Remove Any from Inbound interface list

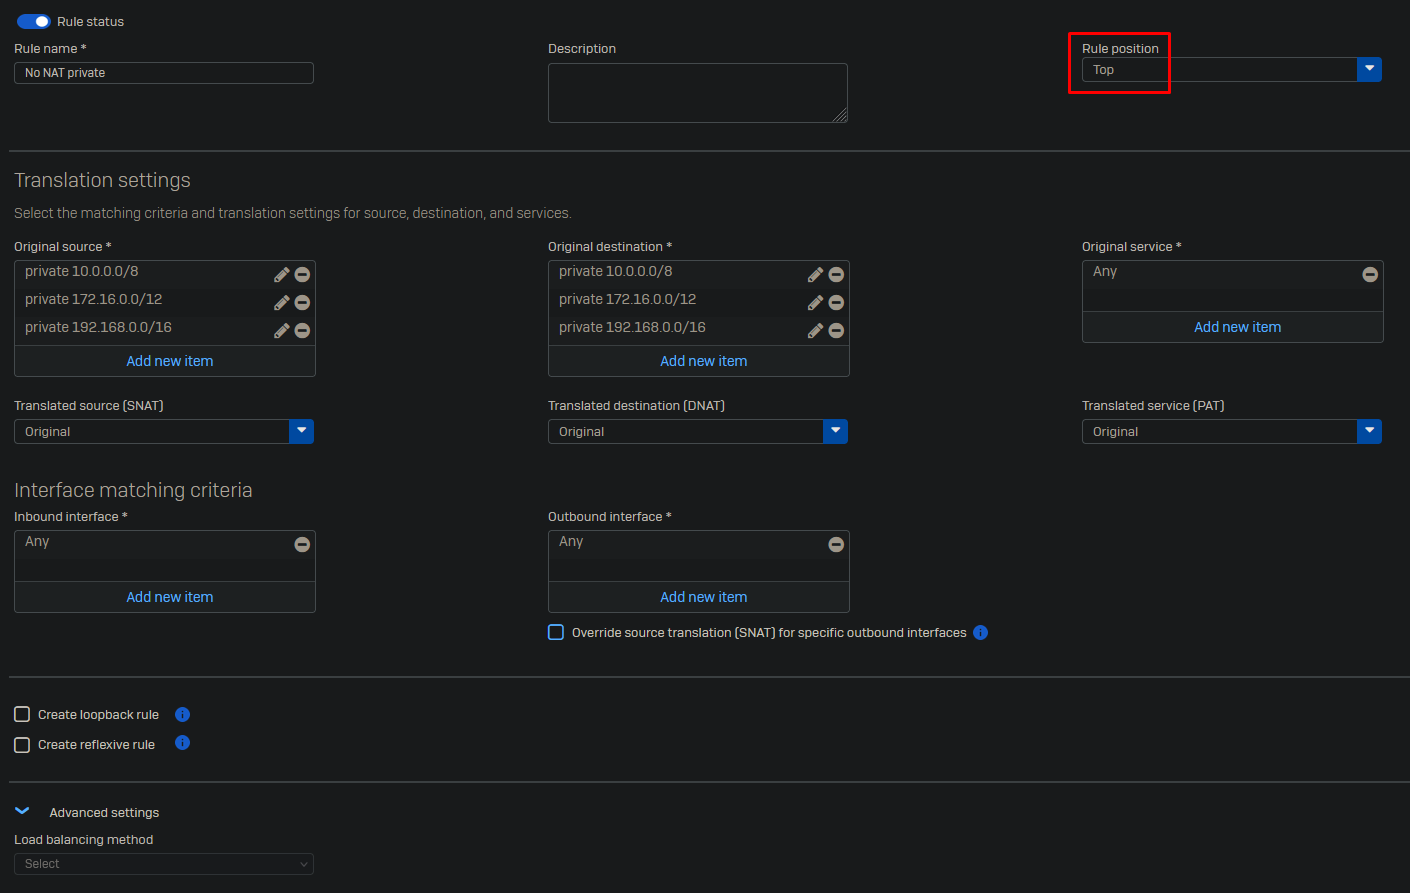(302, 544)
